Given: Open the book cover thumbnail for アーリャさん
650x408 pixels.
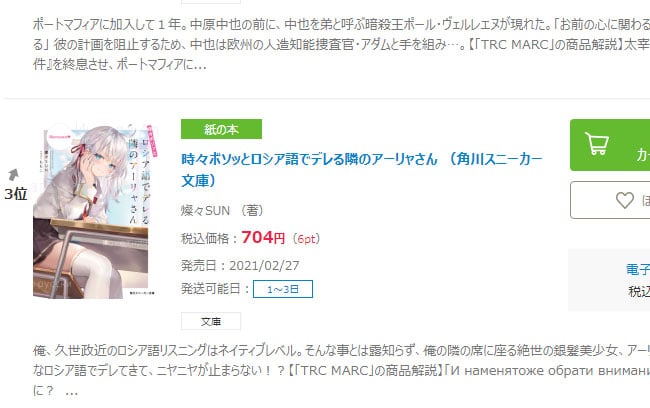Looking at the screenshot, I should [x=95, y=210].
